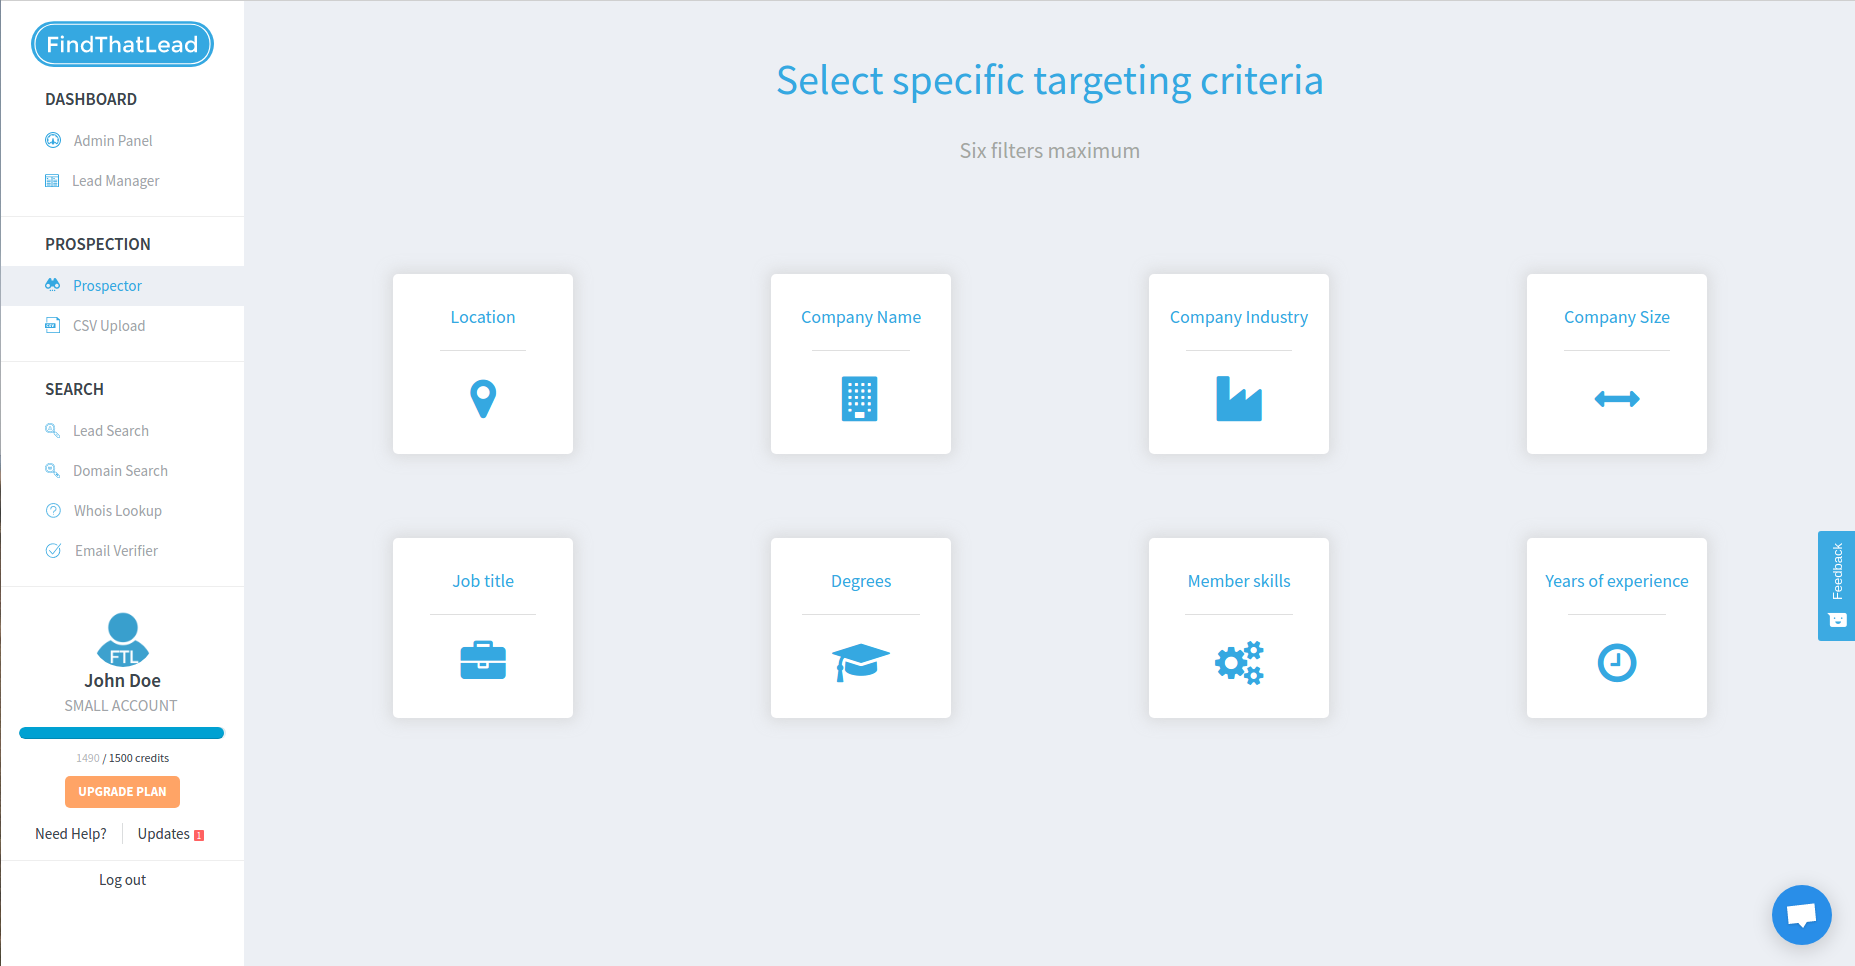
Task: Open the Domain Search page
Action: [120, 471]
